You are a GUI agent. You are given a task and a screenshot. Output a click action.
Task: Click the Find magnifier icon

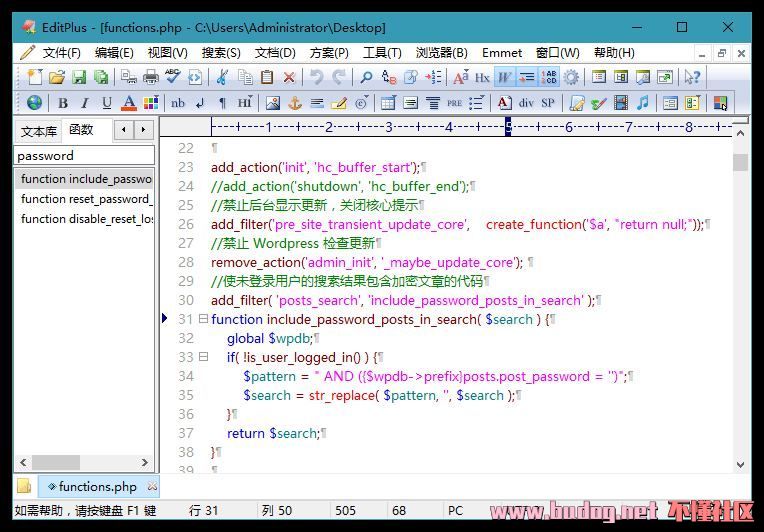pyautogui.click(x=366, y=77)
